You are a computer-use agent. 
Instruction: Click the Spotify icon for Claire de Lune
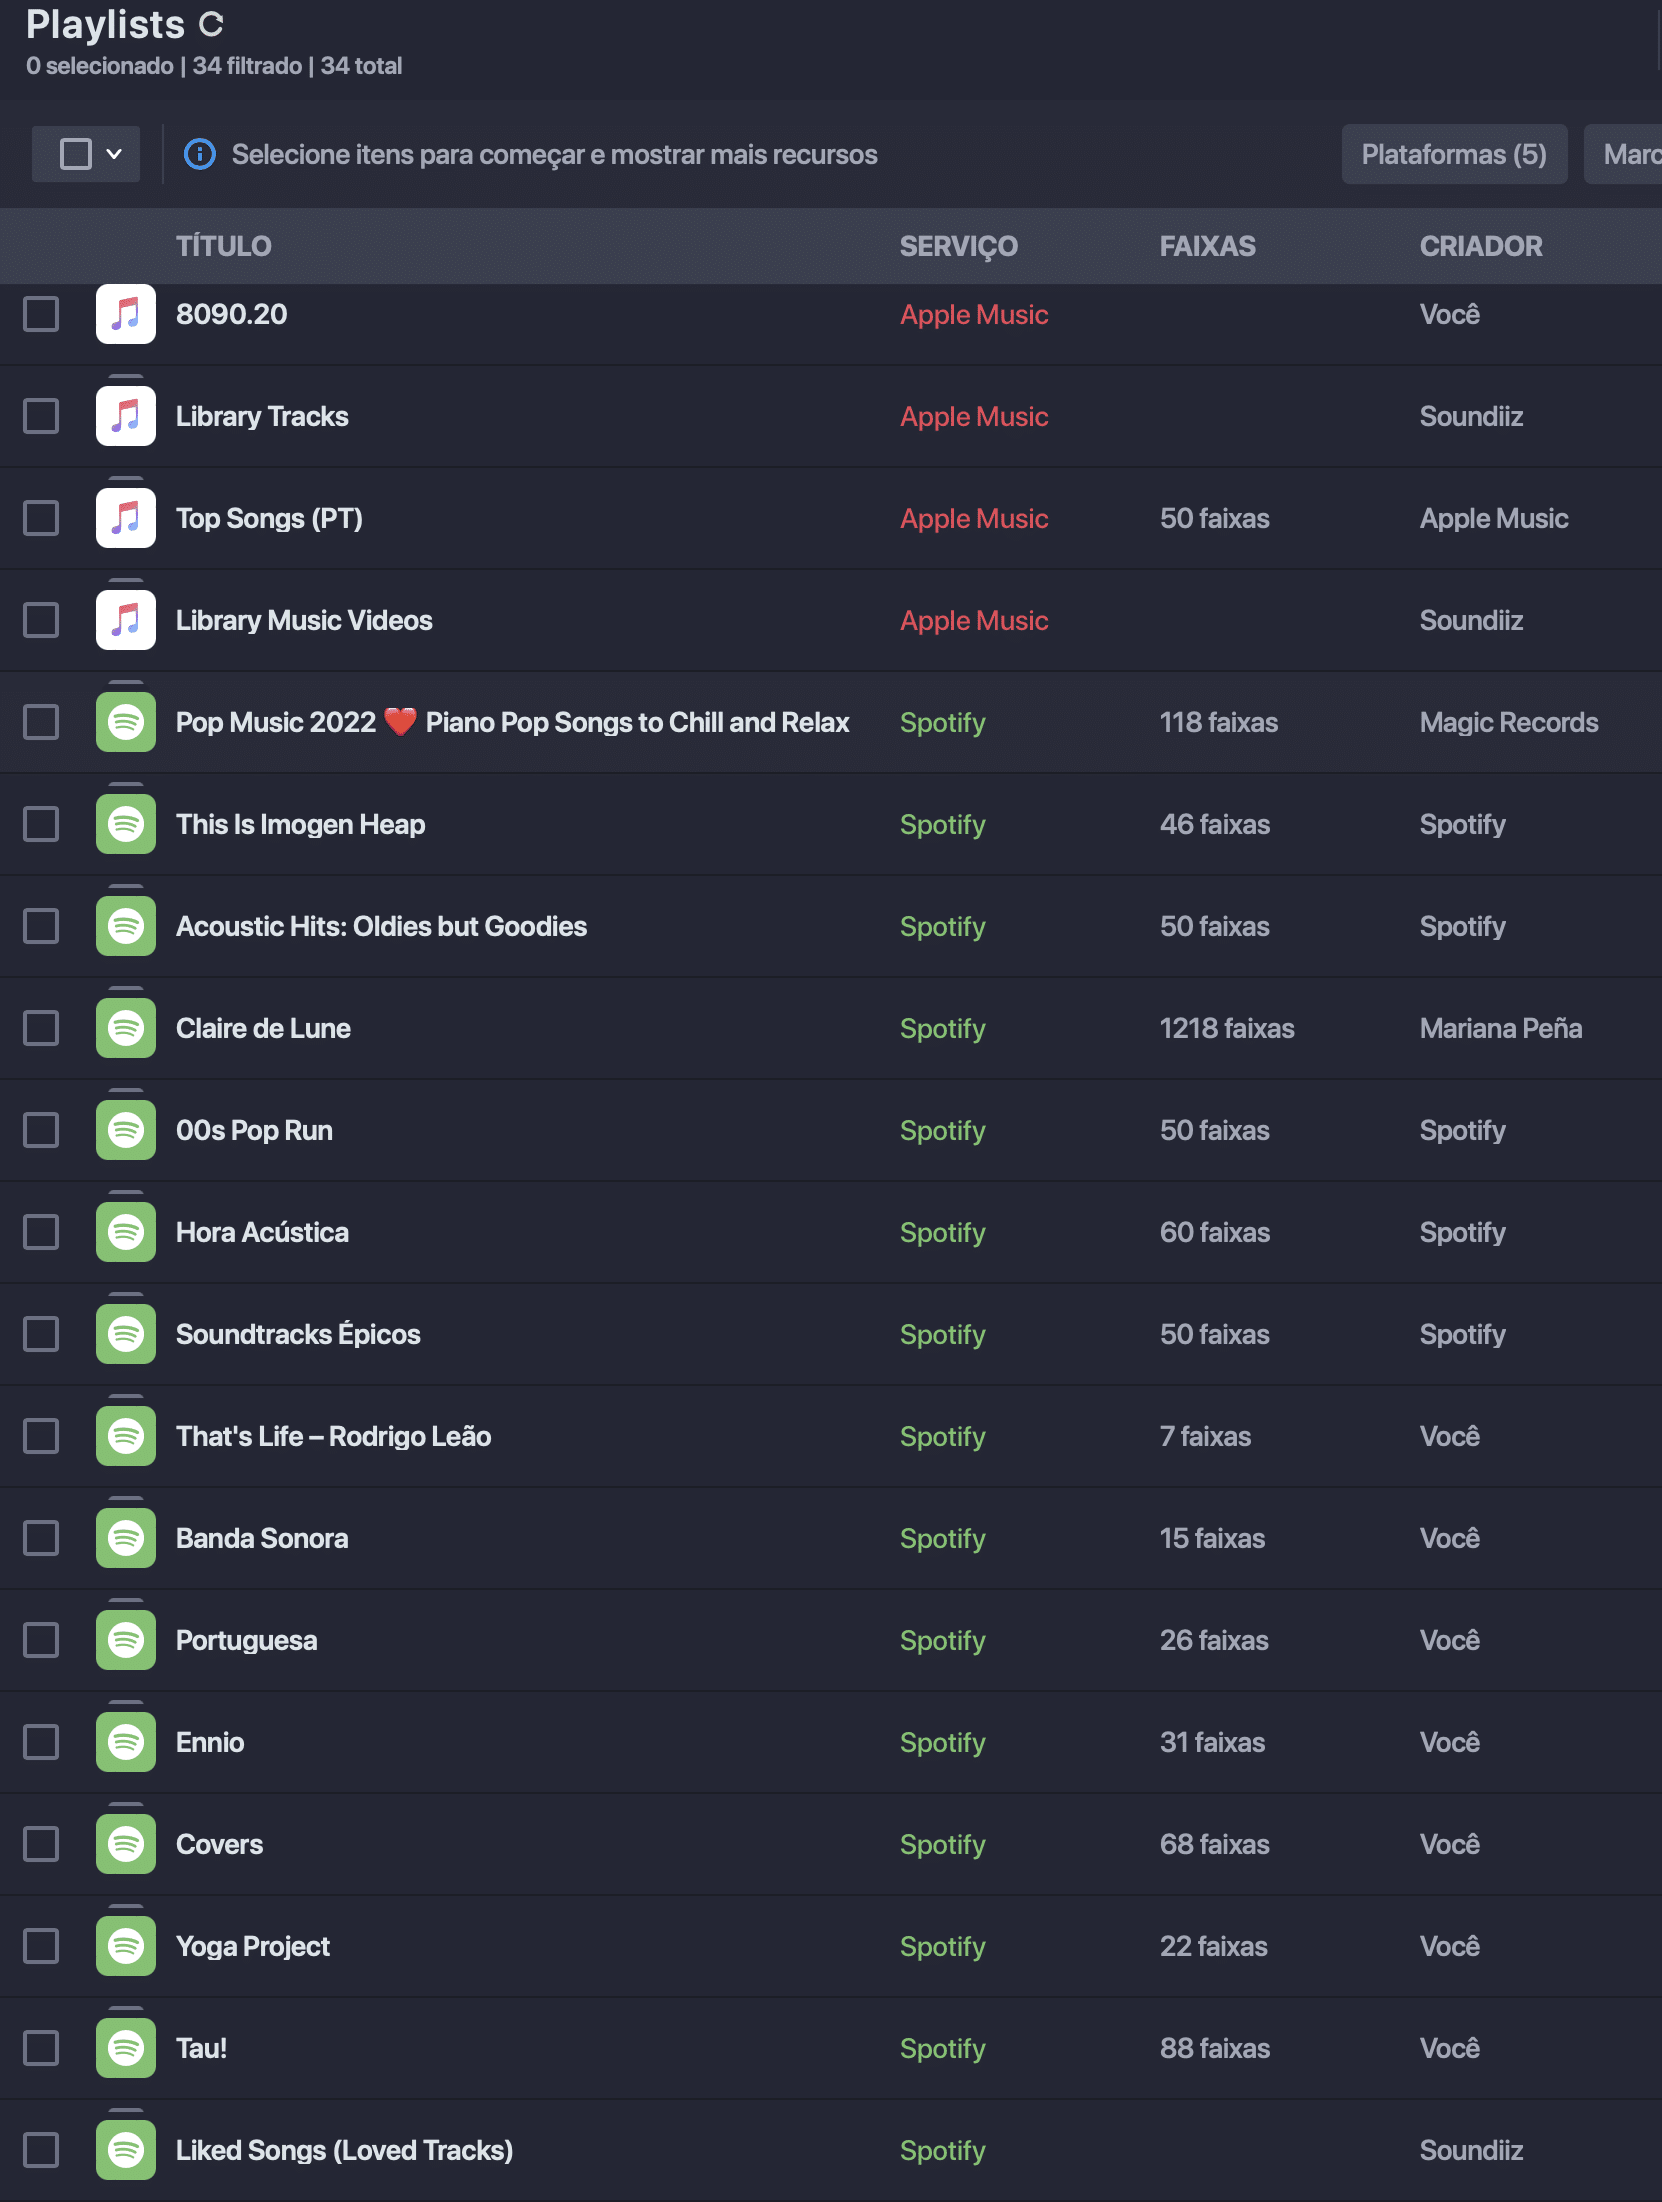tap(126, 1028)
